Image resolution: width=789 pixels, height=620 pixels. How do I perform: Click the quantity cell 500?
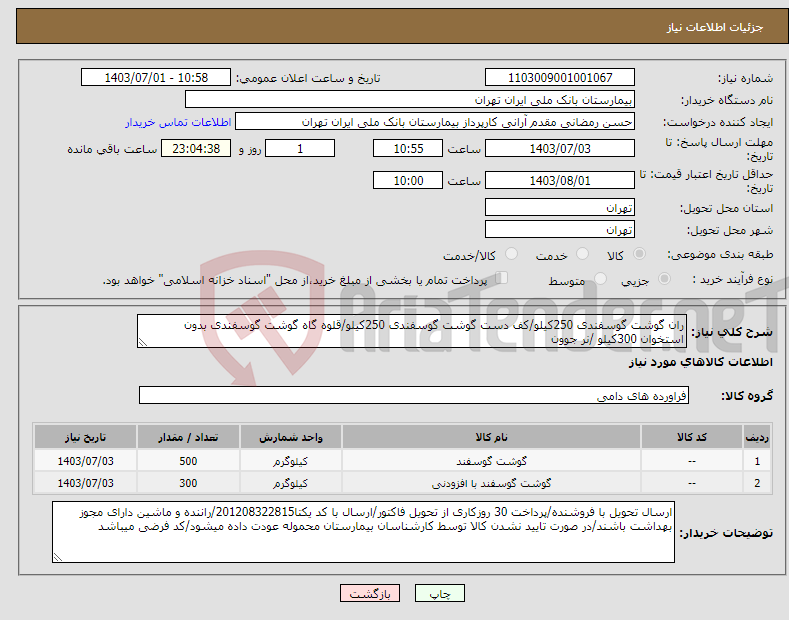pos(188,461)
